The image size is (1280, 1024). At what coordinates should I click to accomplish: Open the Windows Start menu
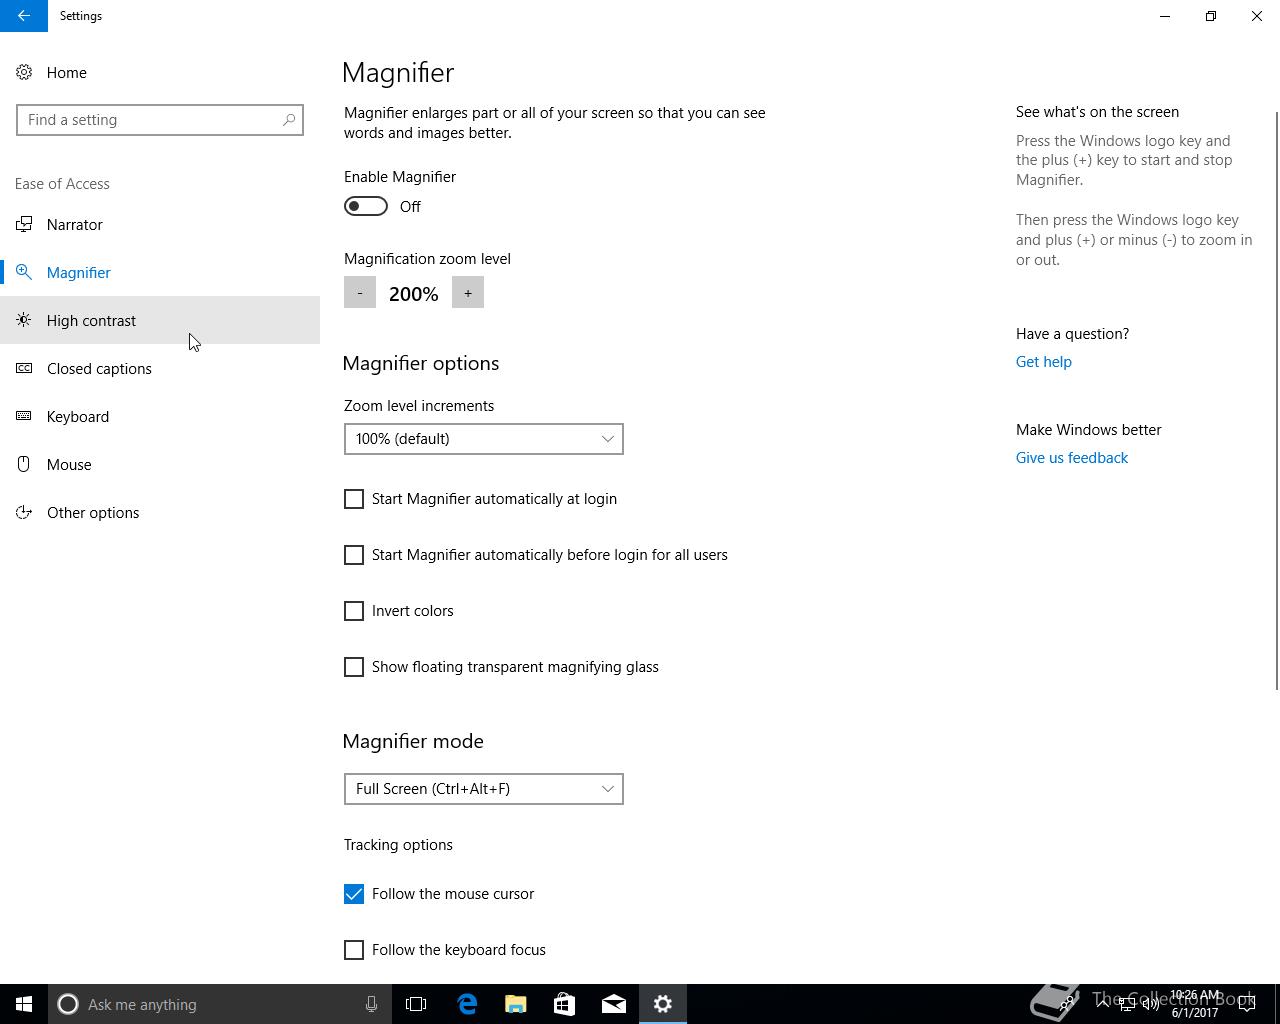coord(24,1004)
